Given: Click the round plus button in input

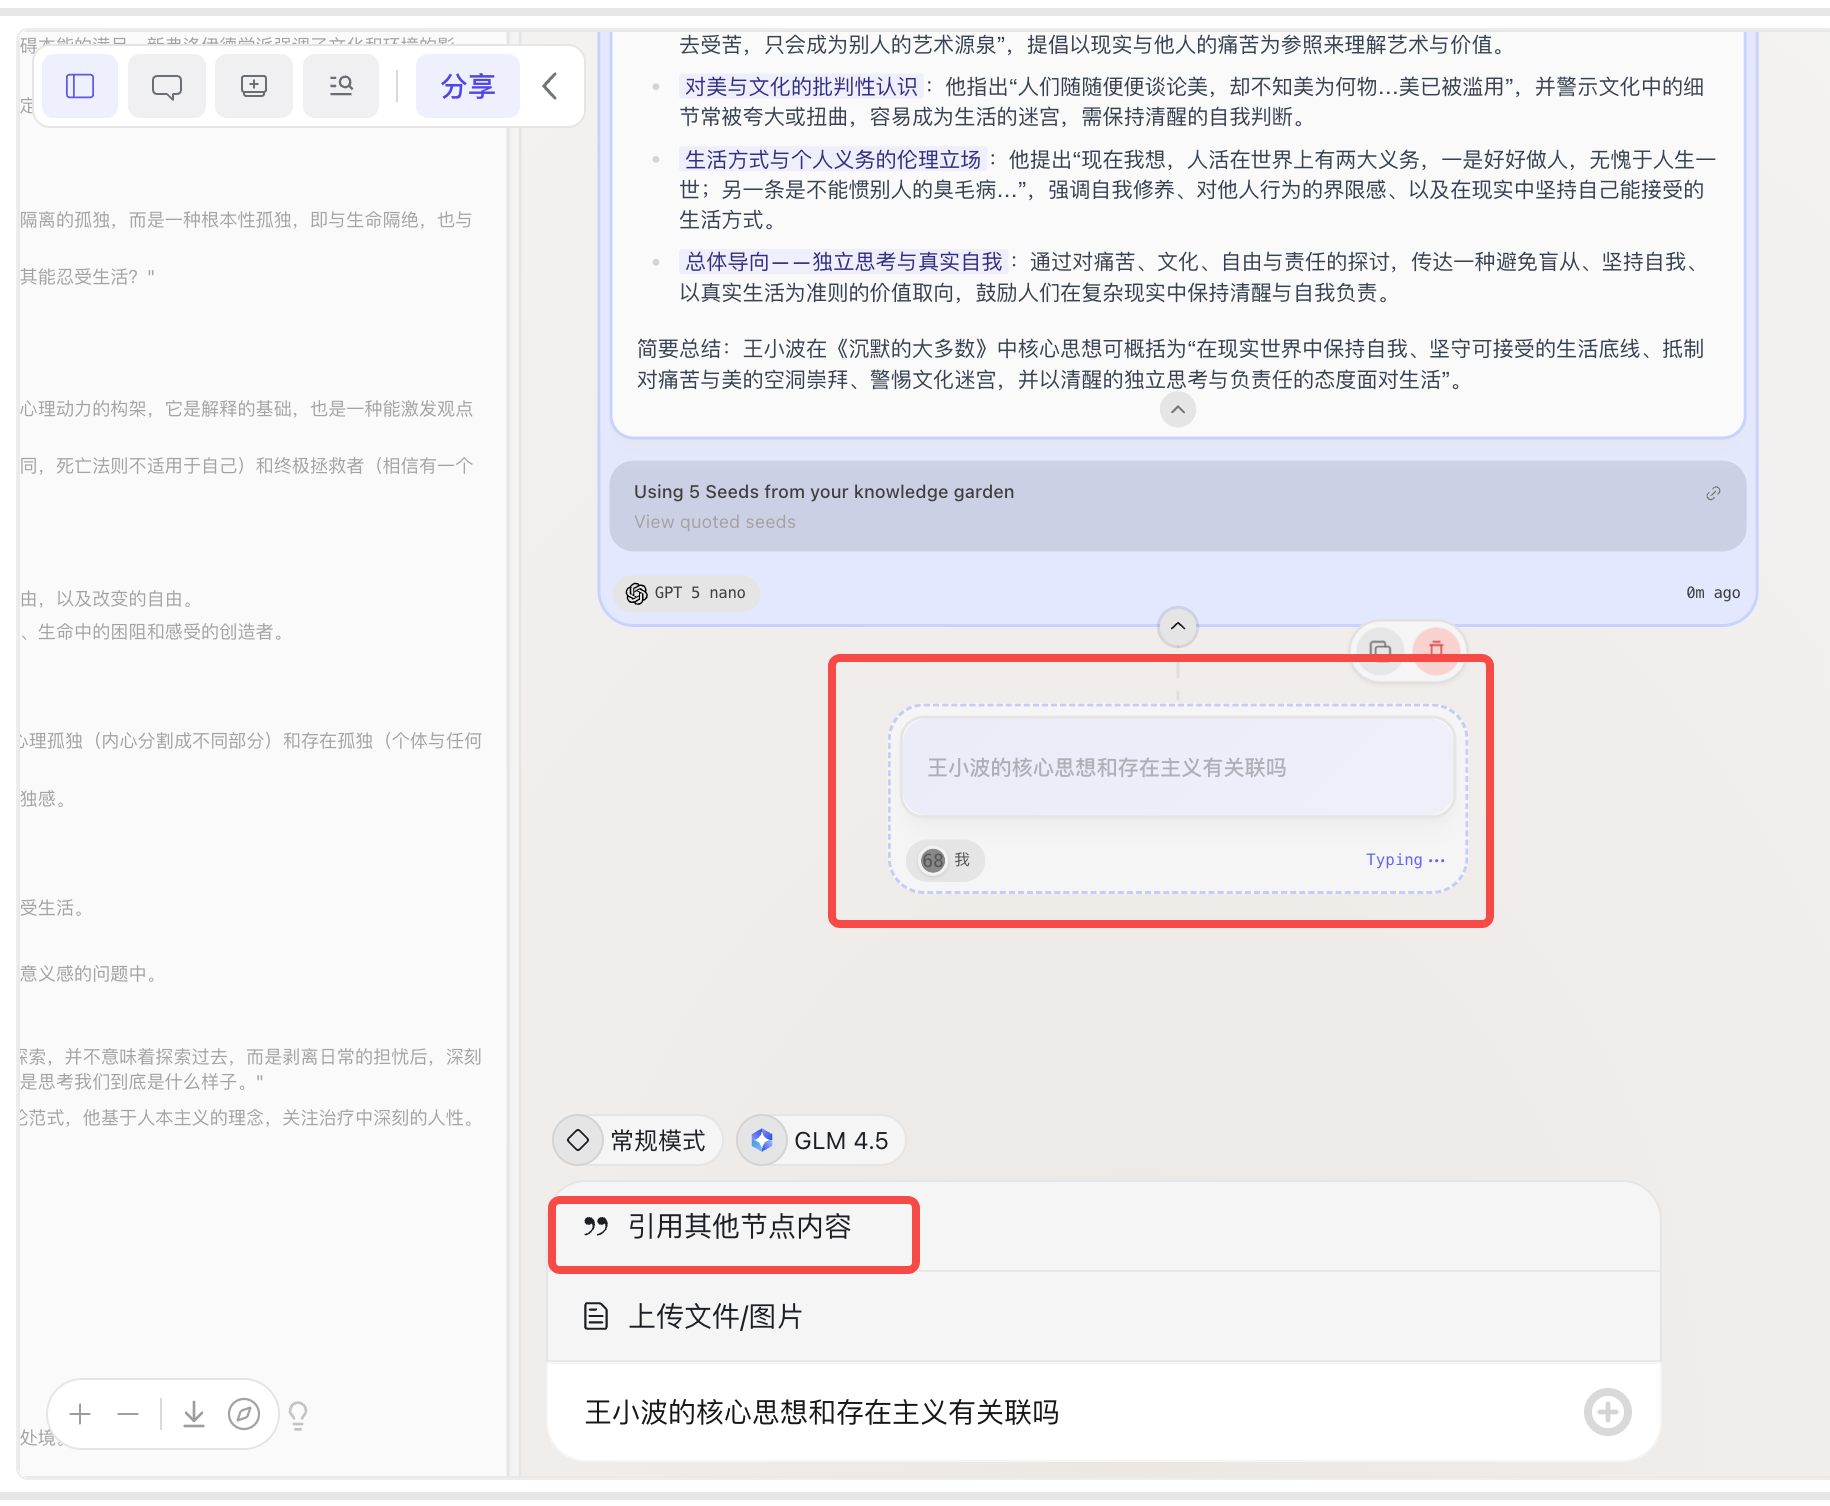Looking at the screenshot, I should (x=1608, y=1413).
